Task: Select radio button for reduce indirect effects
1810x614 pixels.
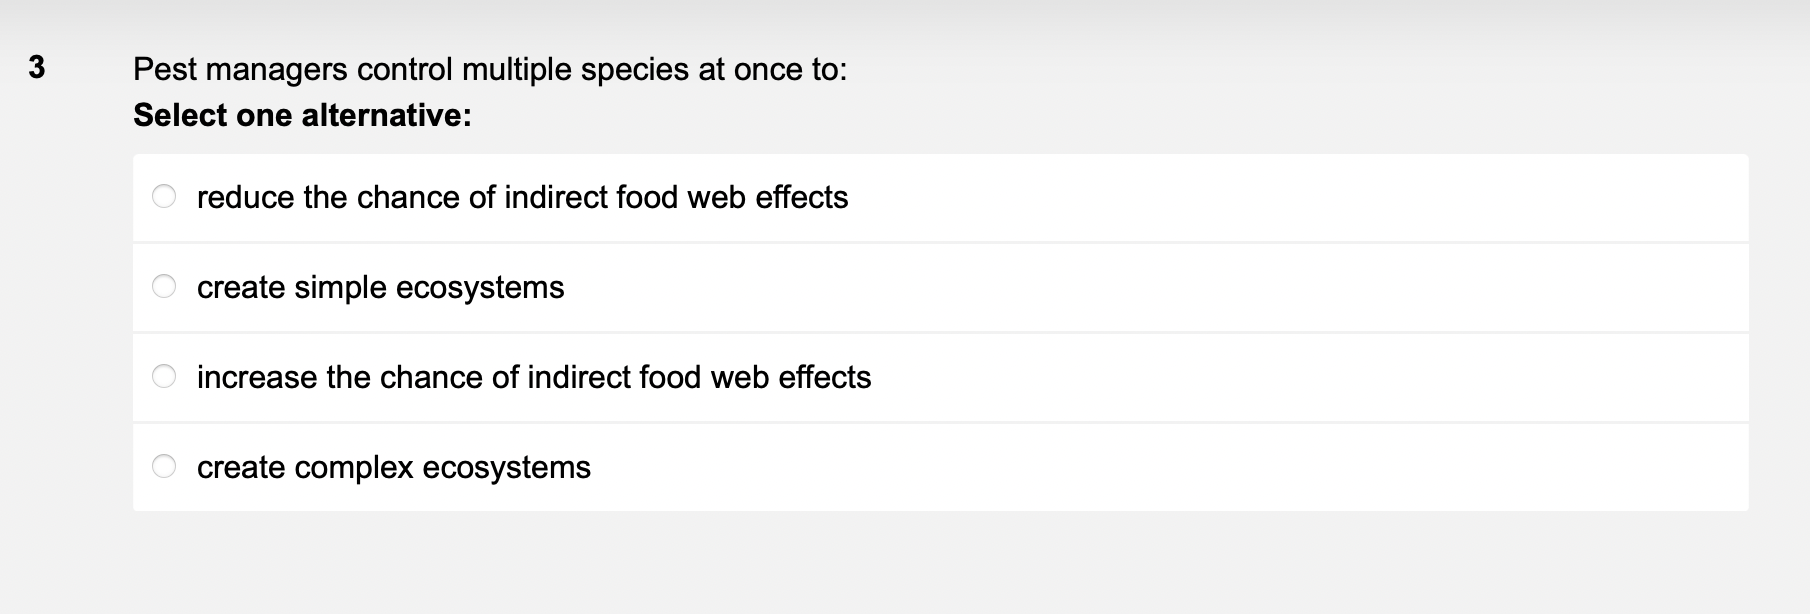Action: coord(164,197)
